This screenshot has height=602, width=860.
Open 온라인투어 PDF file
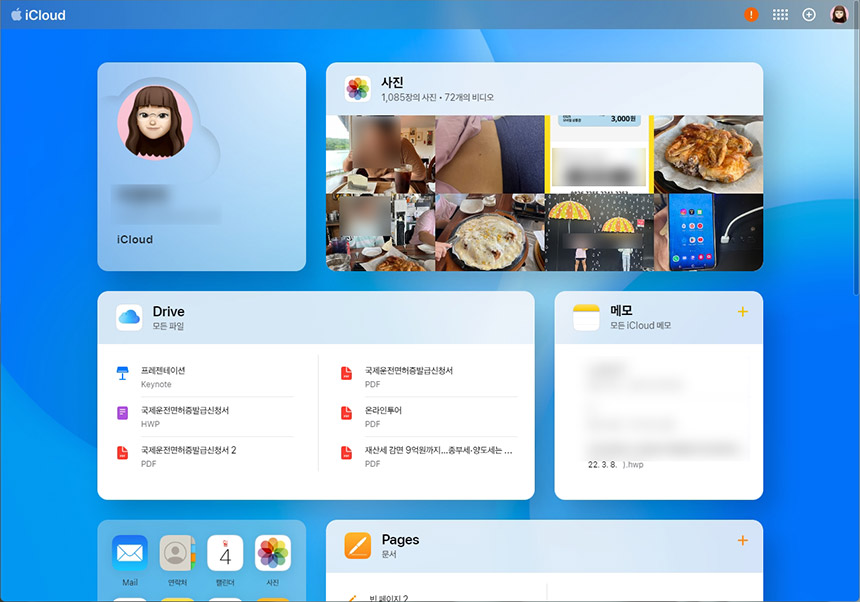pos(428,417)
